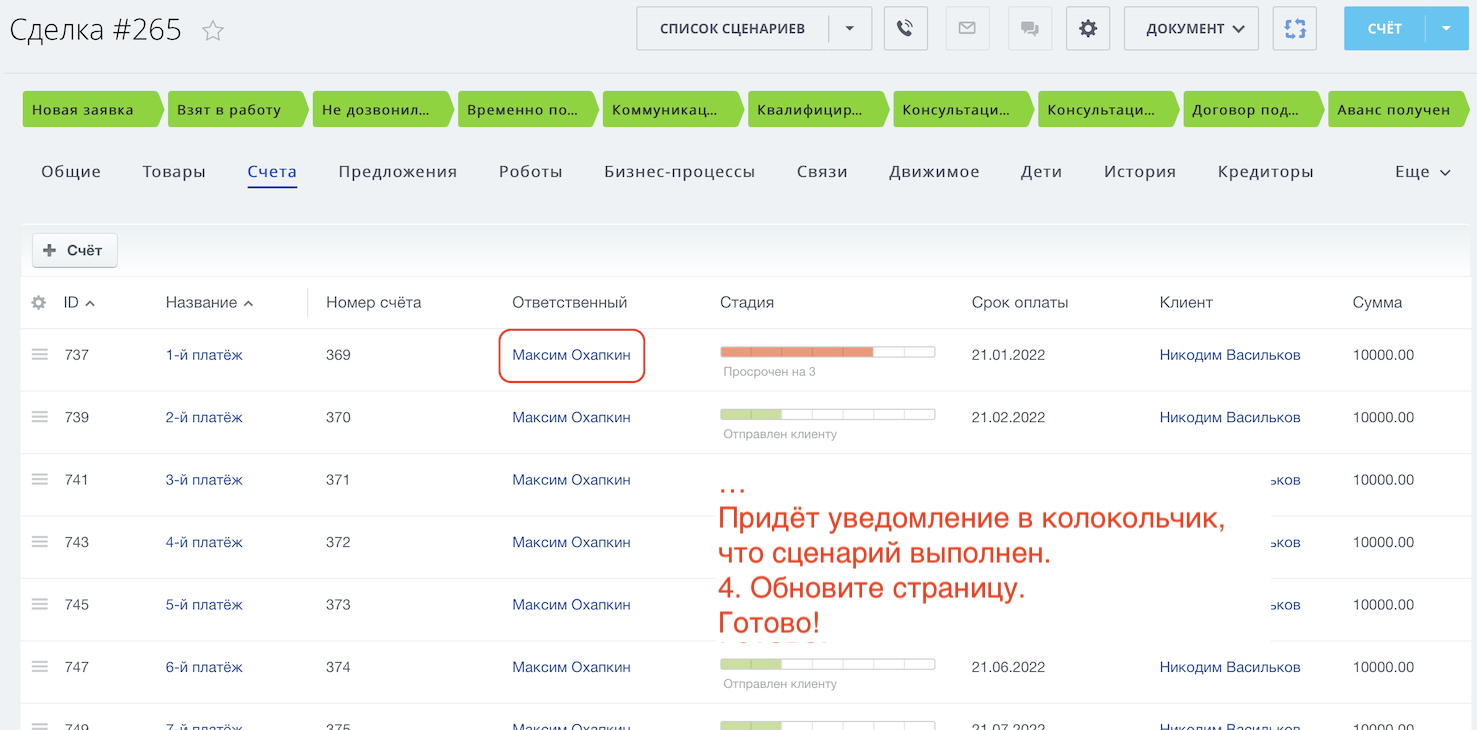Click the add Счёт button
The height and width of the screenshot is (730, 1477).
click(x=75, y=251)
